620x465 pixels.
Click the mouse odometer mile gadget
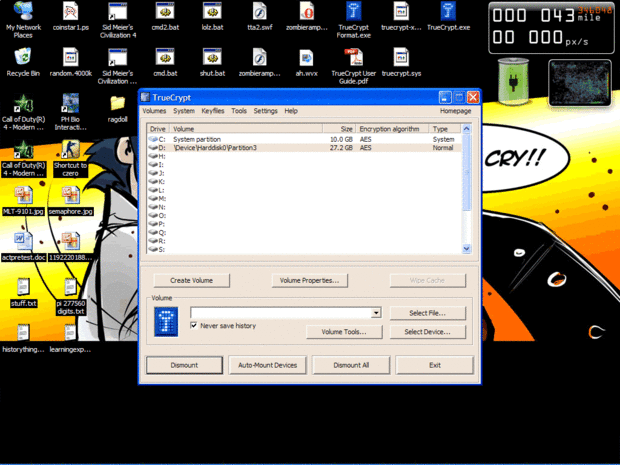[551, 28]
